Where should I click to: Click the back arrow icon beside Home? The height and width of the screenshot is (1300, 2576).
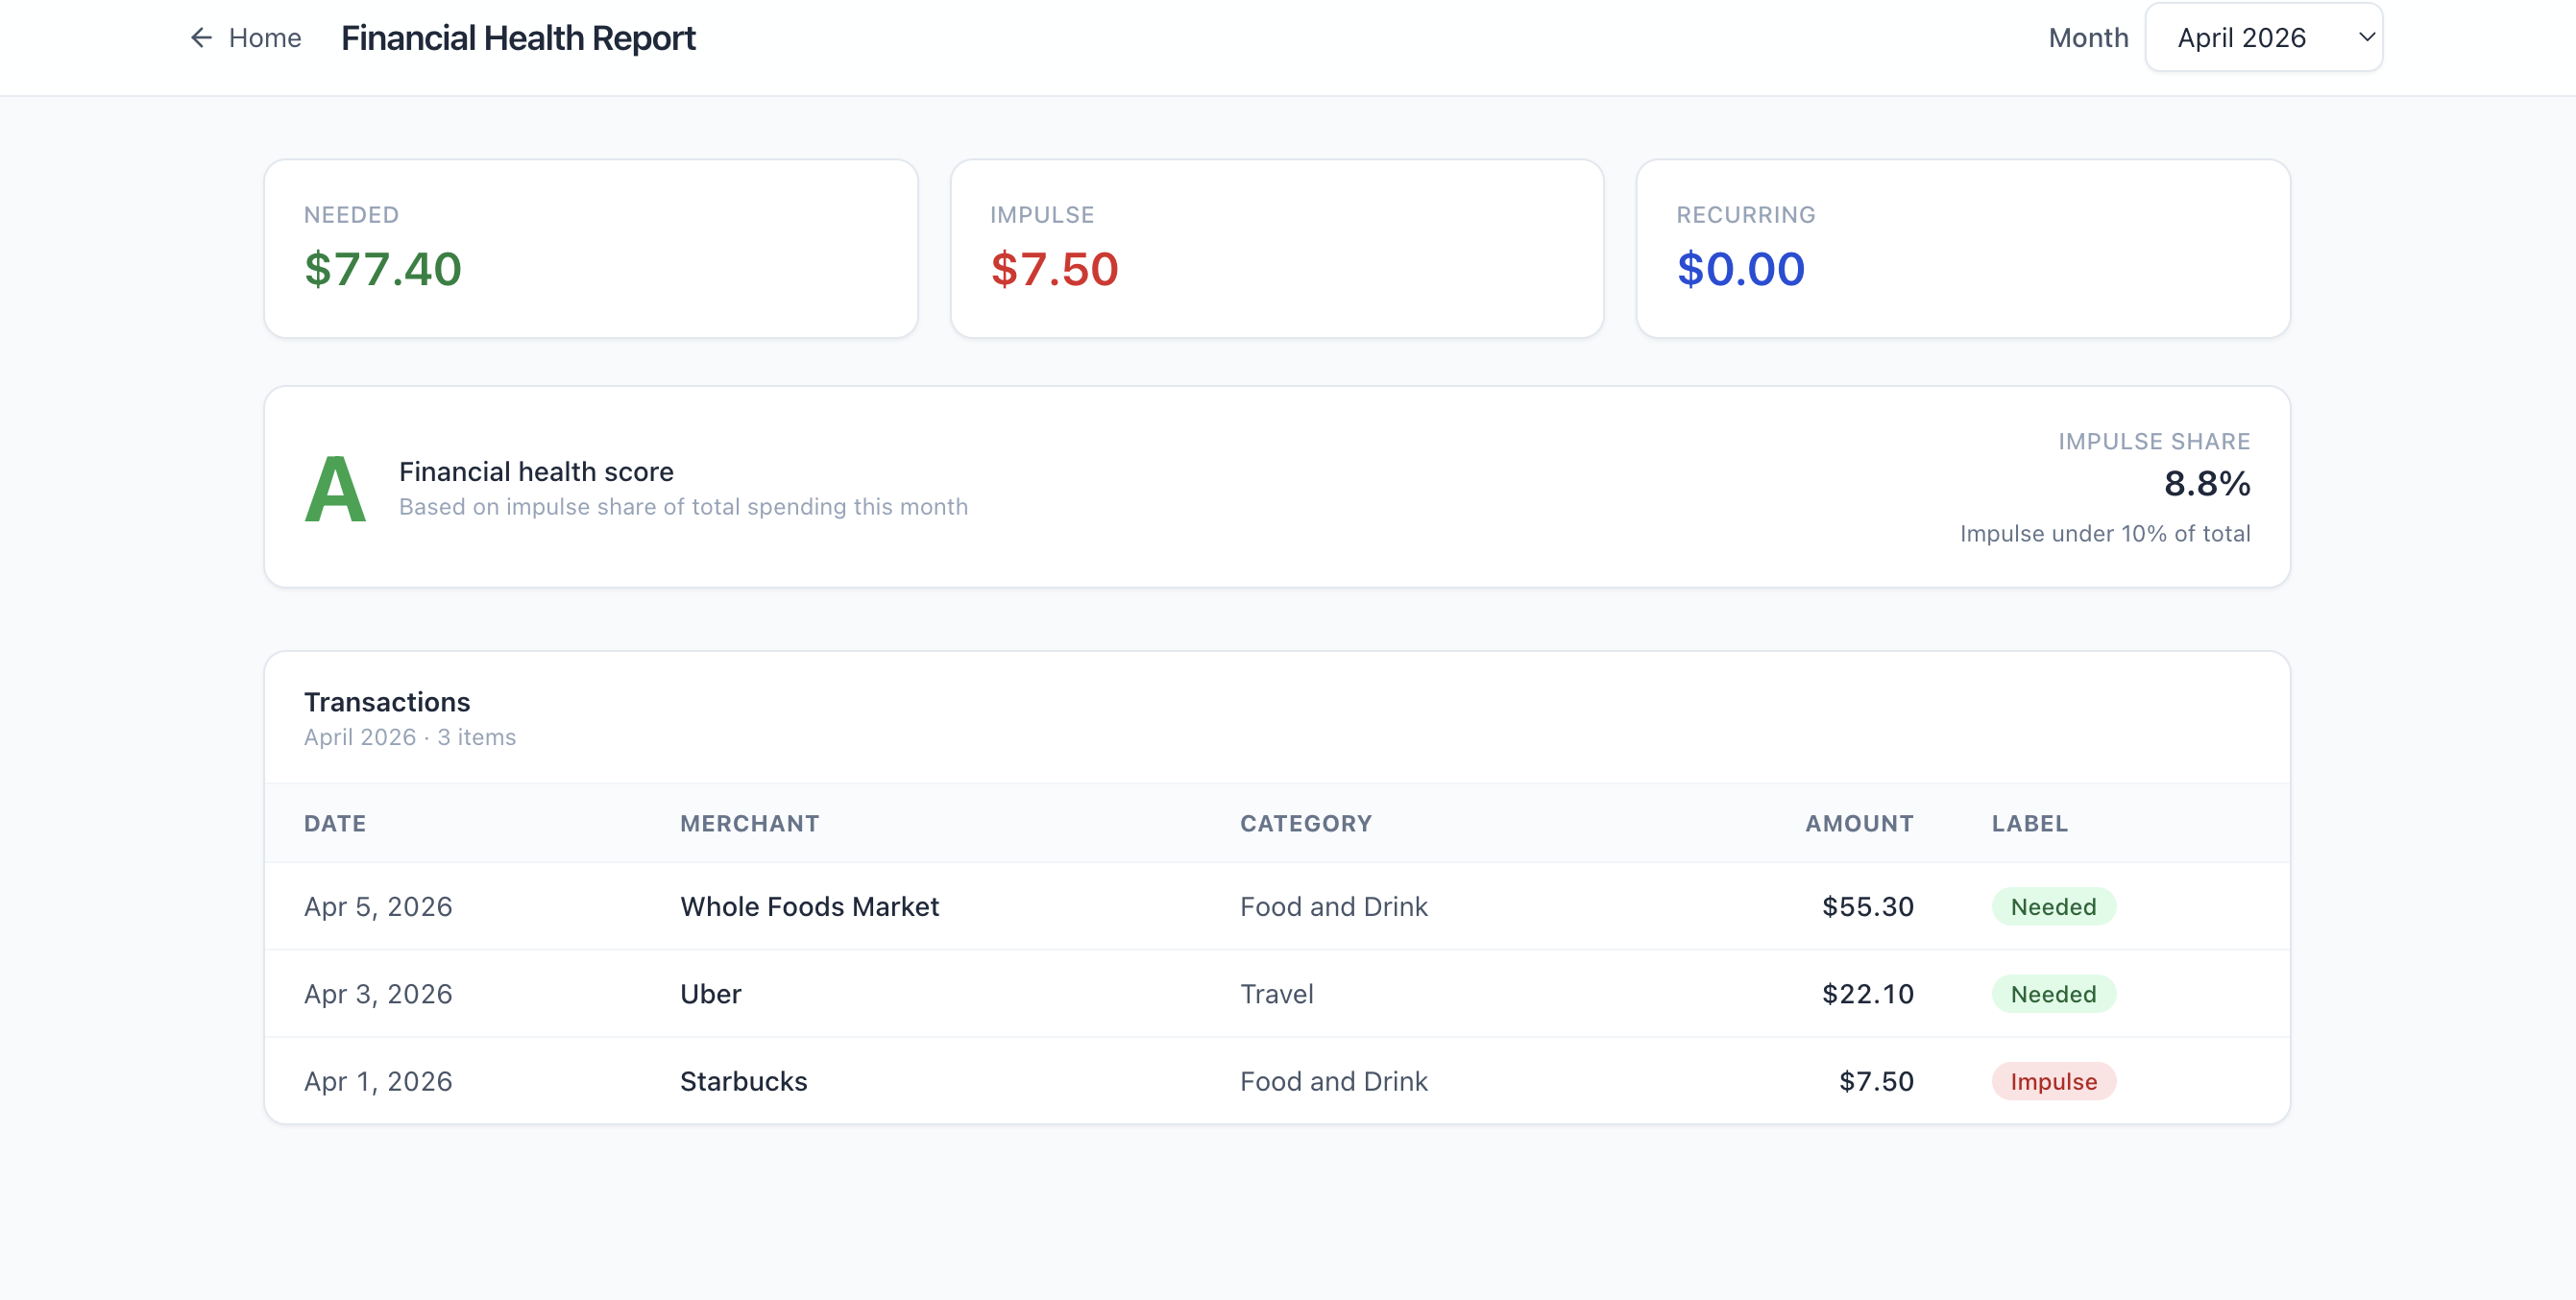coord(201,38)
